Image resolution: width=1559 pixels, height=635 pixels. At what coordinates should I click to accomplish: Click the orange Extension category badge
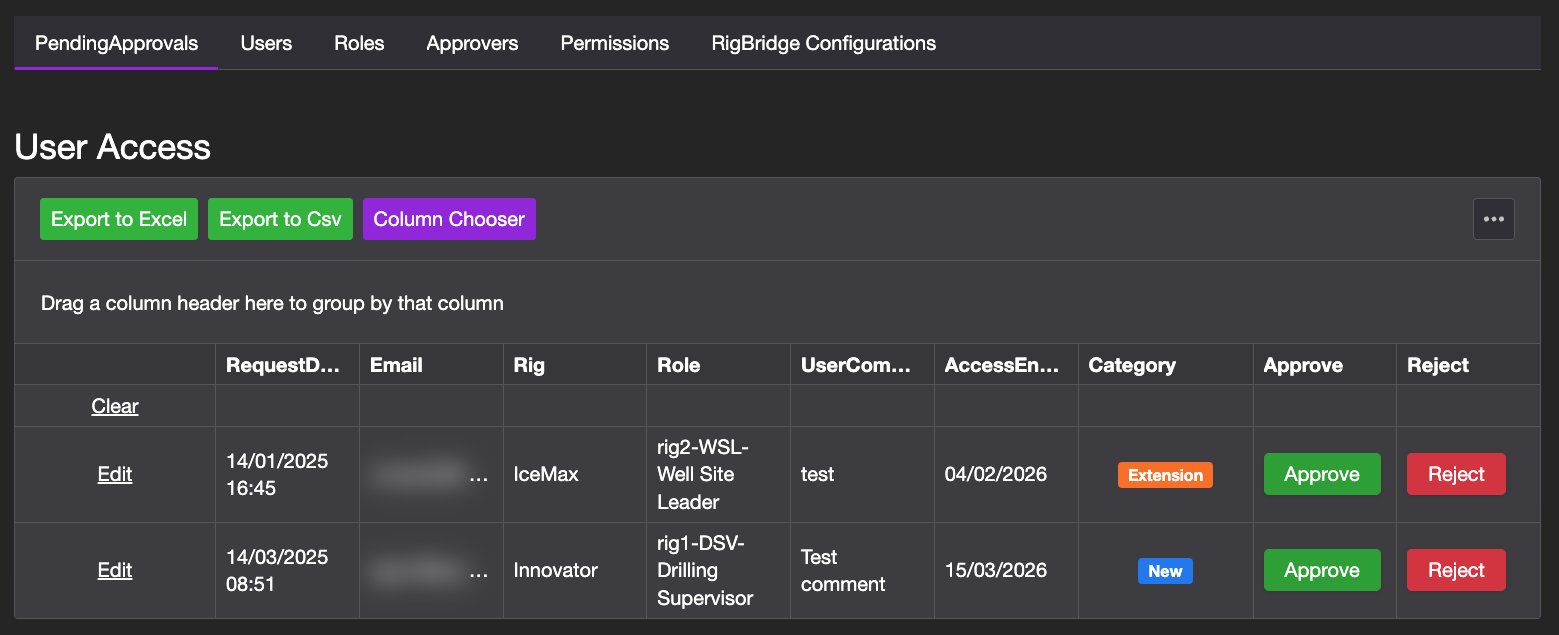[1164, 475]
